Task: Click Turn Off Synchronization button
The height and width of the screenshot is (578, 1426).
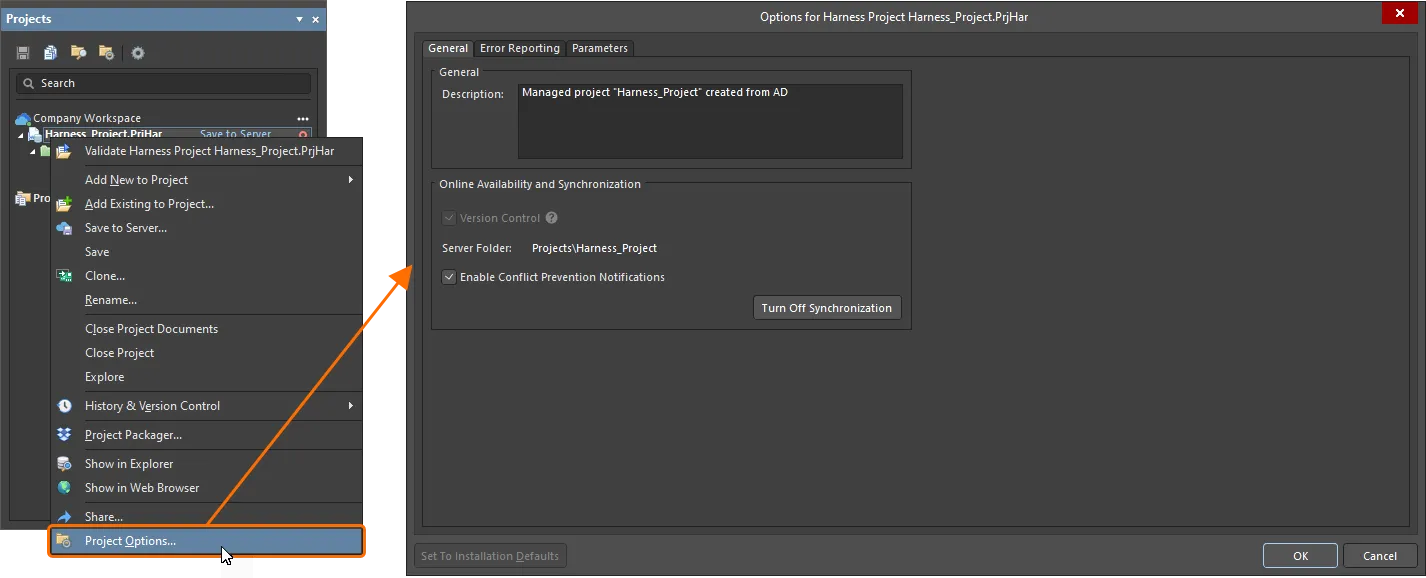Action: [827, 308]
